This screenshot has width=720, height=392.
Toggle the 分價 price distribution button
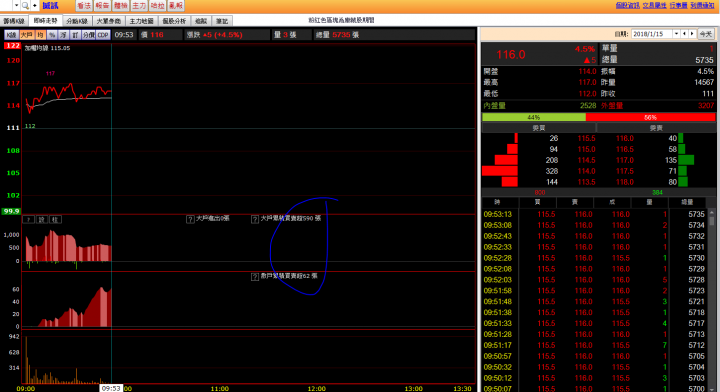tap(89, 35)
